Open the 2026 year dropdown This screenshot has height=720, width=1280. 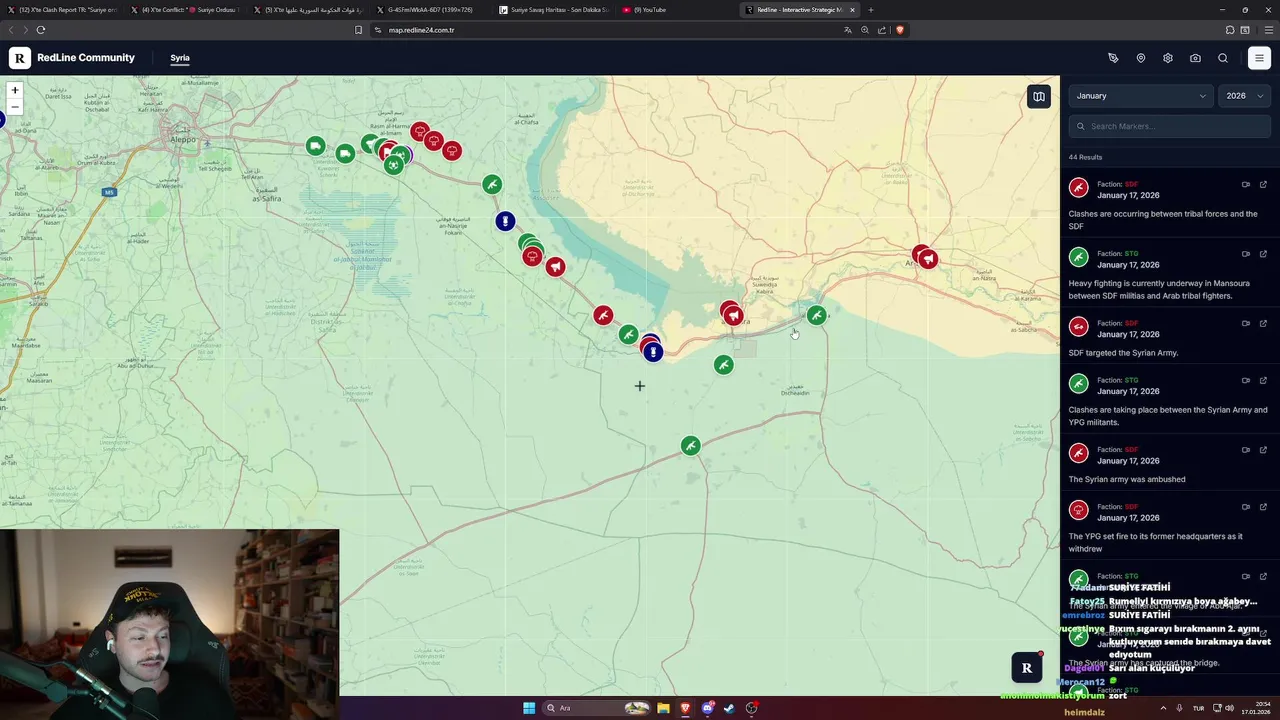point(1245,96)
